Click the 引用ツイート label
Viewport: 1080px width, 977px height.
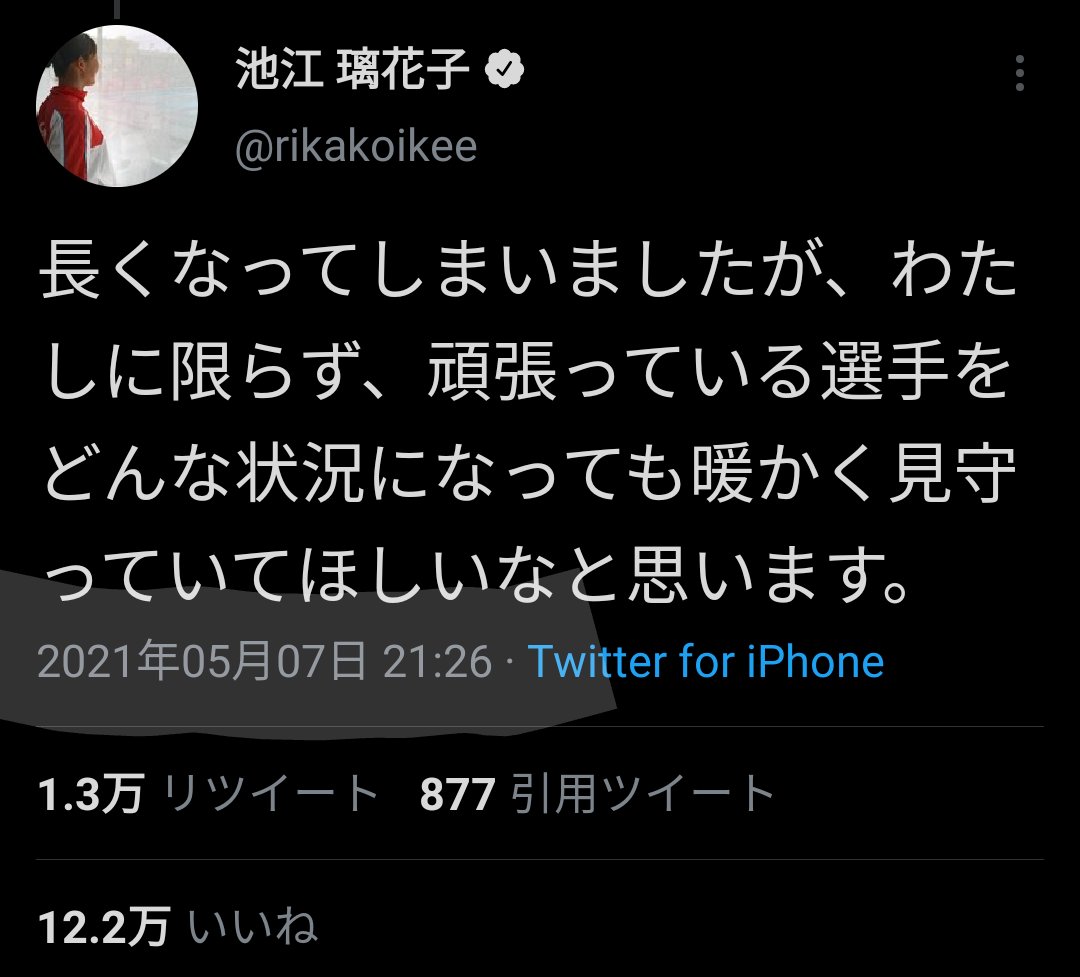click(643, 793)
